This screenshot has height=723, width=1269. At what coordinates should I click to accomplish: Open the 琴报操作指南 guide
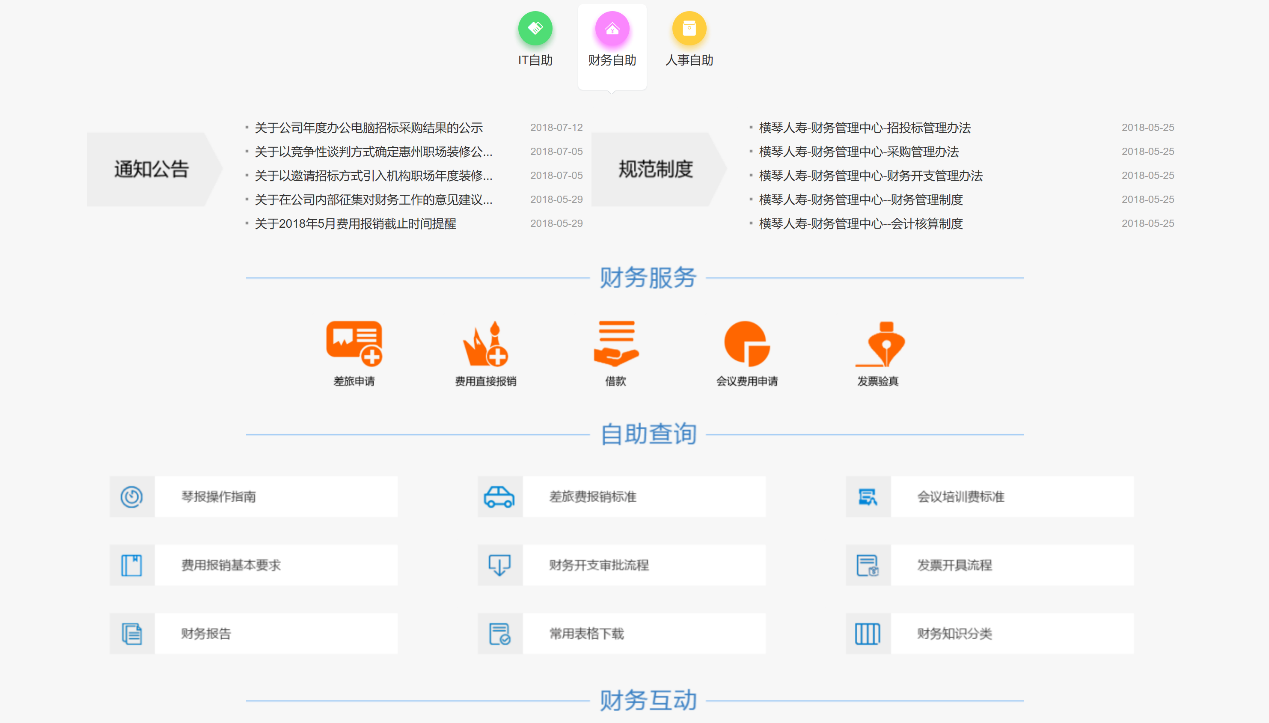coord(218,497)
